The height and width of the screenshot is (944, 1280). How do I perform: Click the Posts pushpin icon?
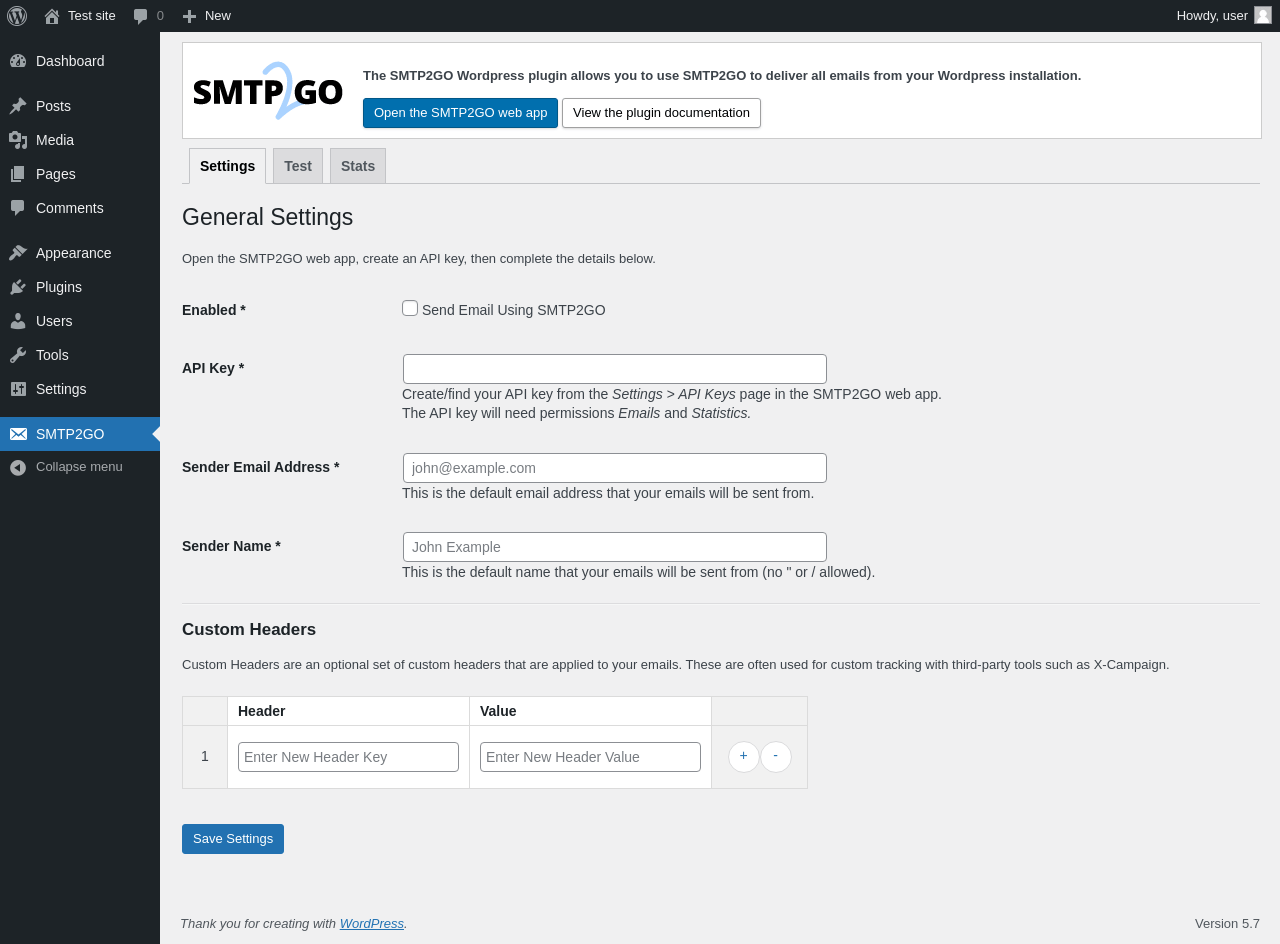click(x=18, y=106)
